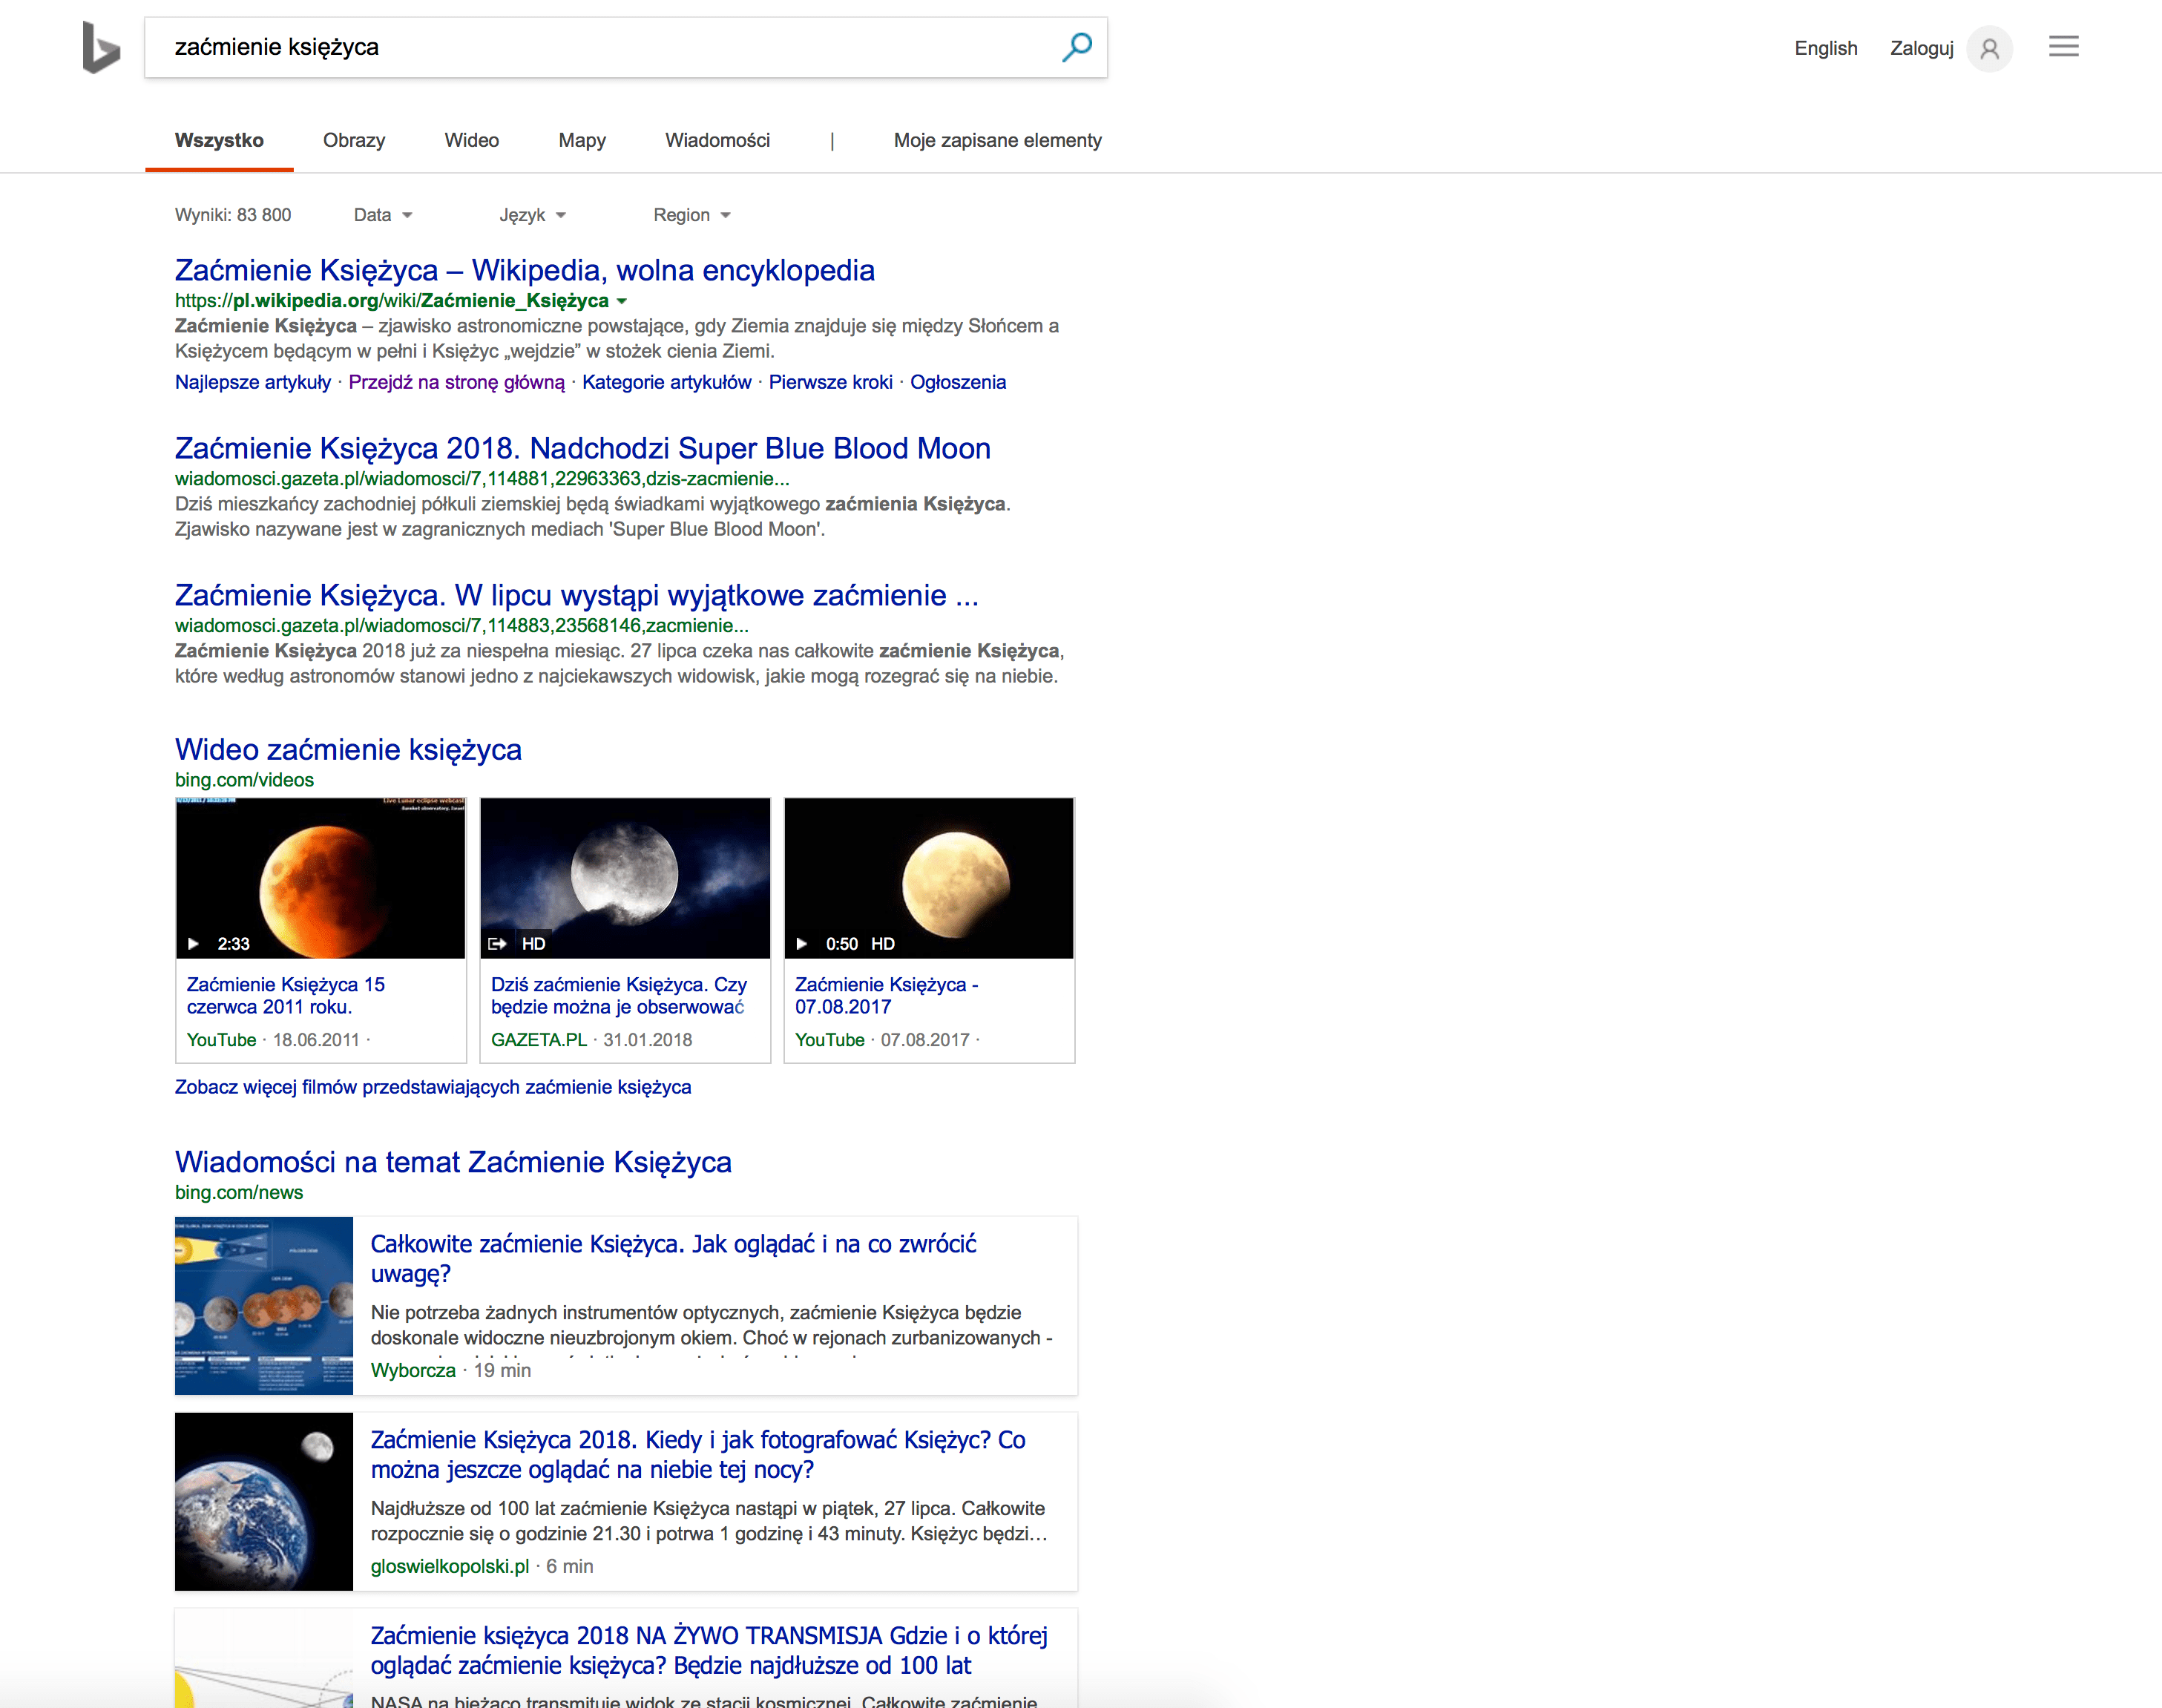Viewport: 2162px width, 1708px height.
Task: Click the Zaloguj sign-in link
Action: pos(1922,48)
